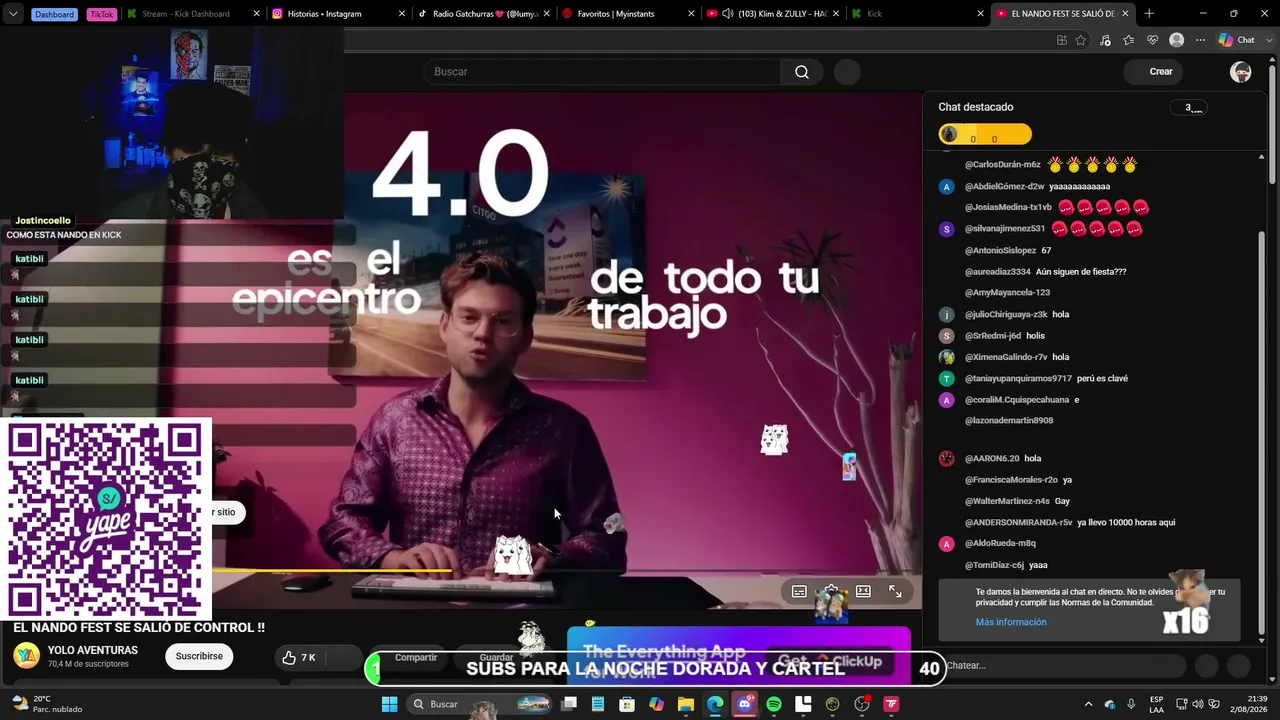Click the language indicator ESP LAA
This screenshot has width=1280, height=720.
click(1157, 704)
